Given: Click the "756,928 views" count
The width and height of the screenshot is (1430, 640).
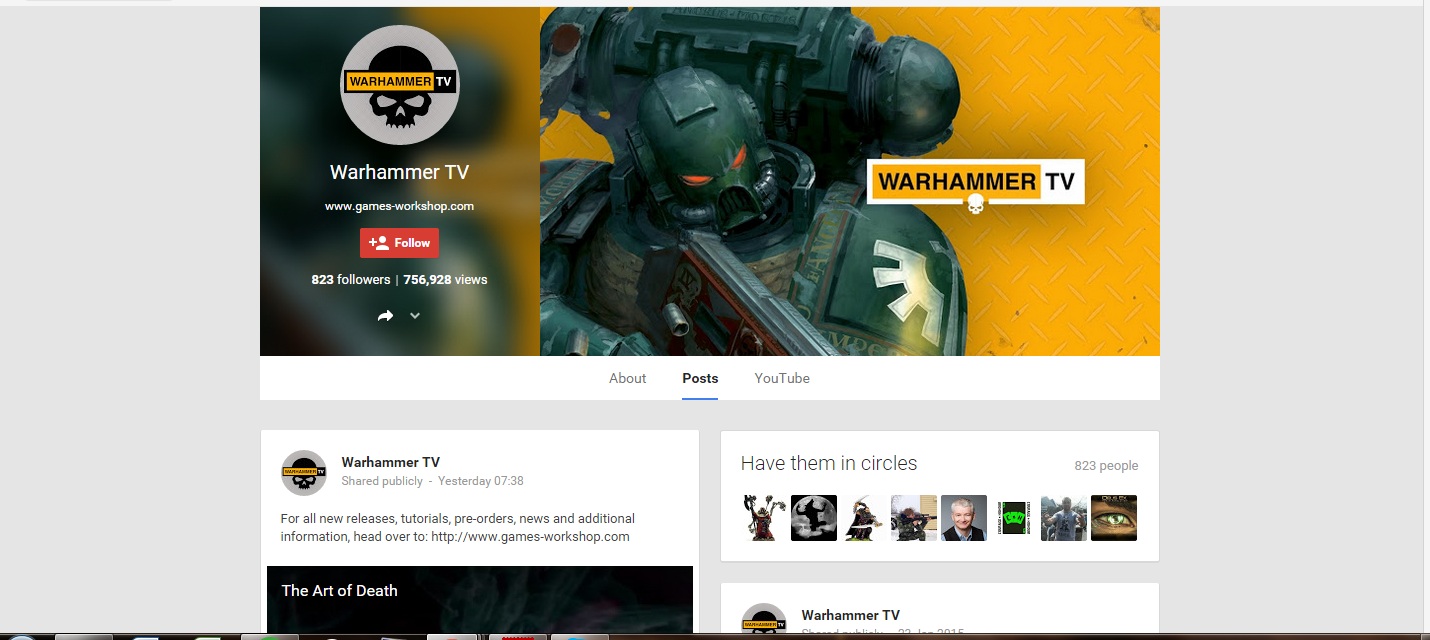Looking at the screenshot, I should 445,280.
